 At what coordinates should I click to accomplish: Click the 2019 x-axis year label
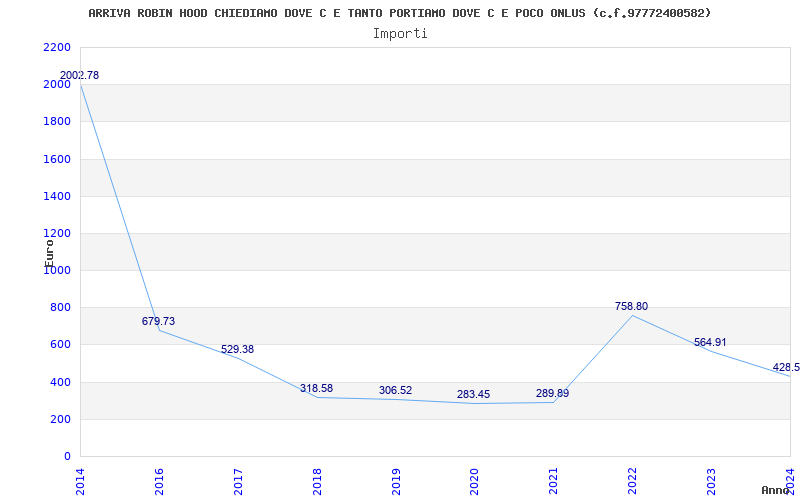396,481
